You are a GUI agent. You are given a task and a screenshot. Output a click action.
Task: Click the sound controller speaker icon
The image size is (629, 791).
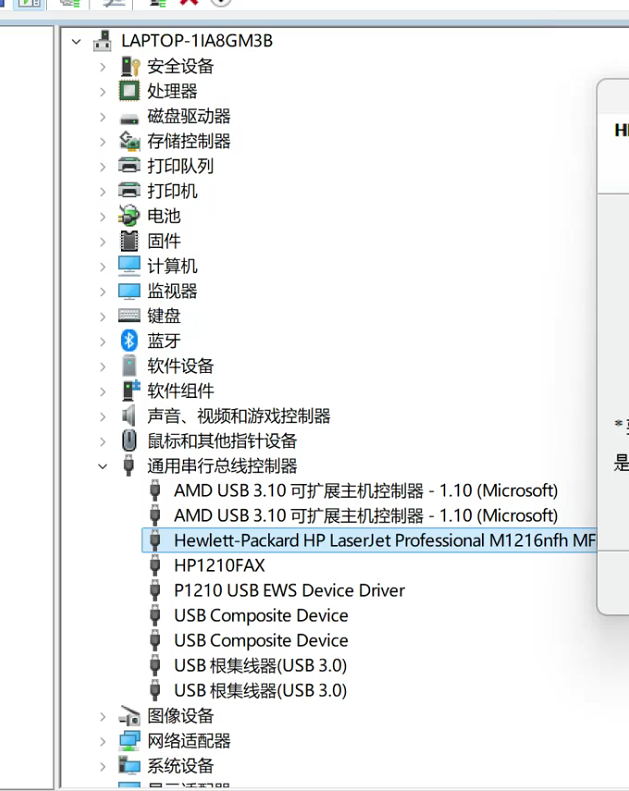[x=129, y=416]
